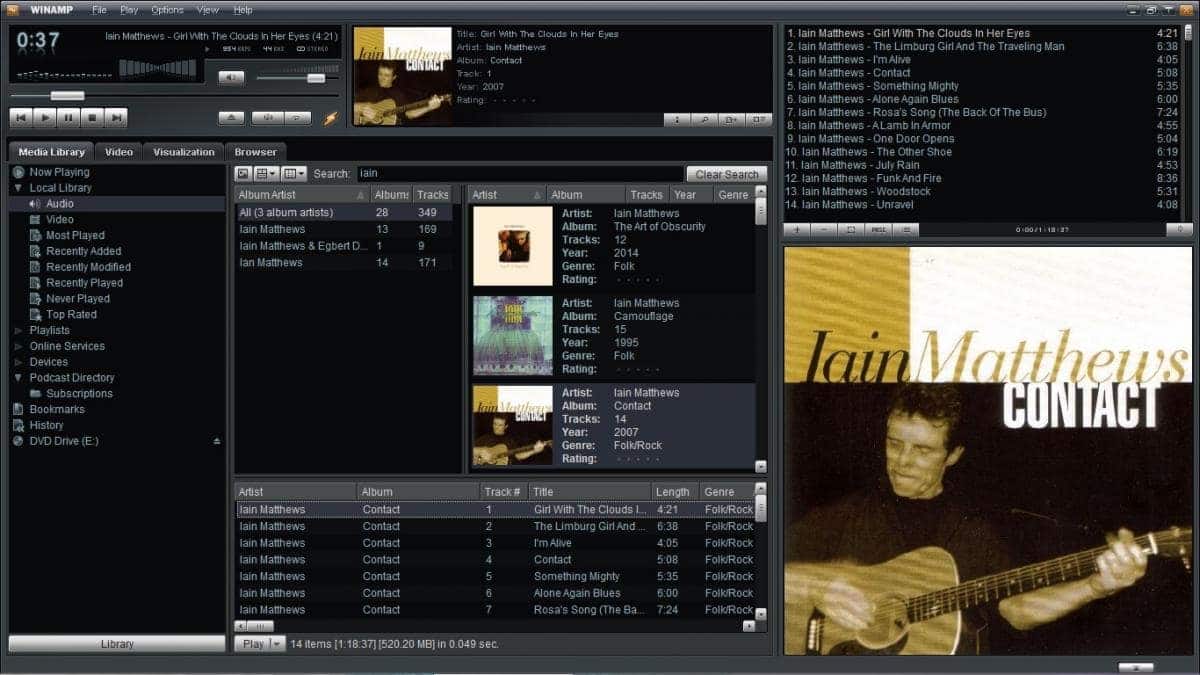Click the track info button under file details

pyautogui.click(x=677, y=120)
